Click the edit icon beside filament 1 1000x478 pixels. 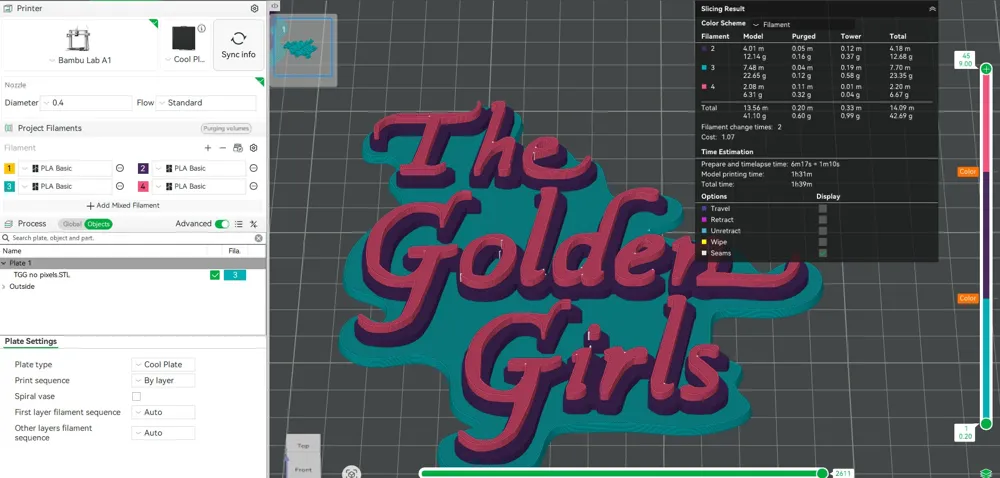pos(119,168)
